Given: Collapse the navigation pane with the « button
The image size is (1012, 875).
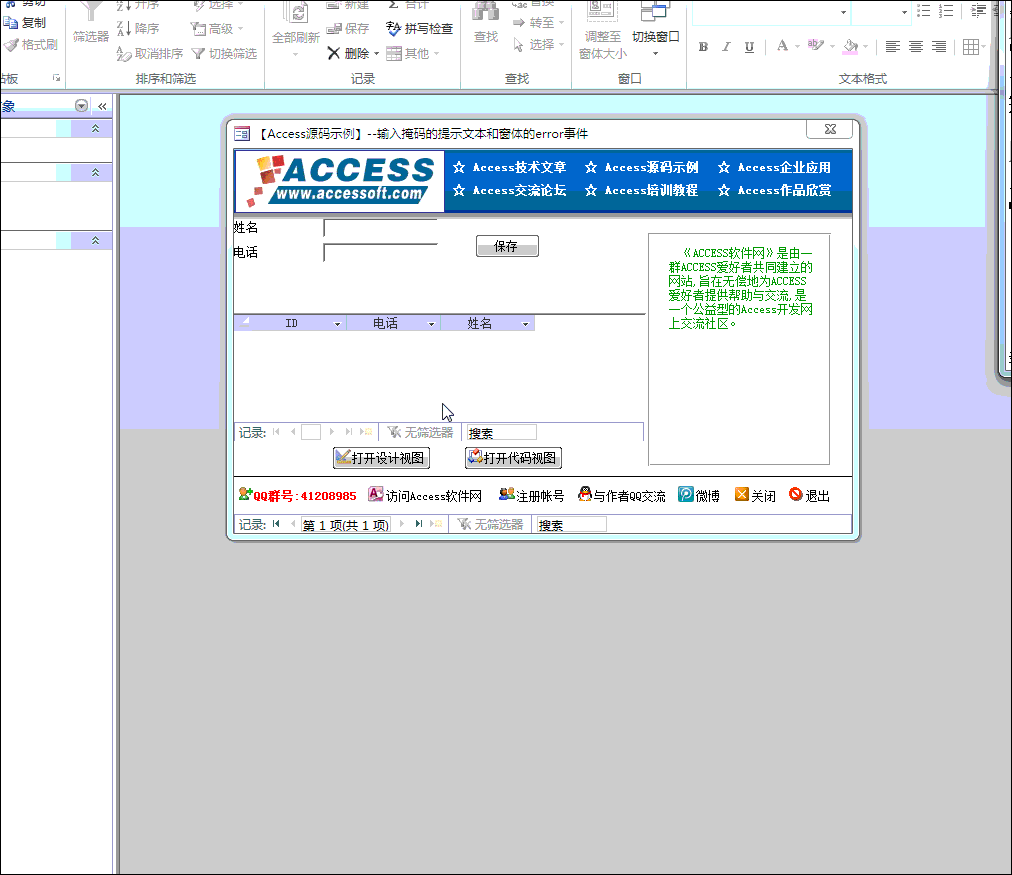Looking at the screenshot, I should pos(102,106).
